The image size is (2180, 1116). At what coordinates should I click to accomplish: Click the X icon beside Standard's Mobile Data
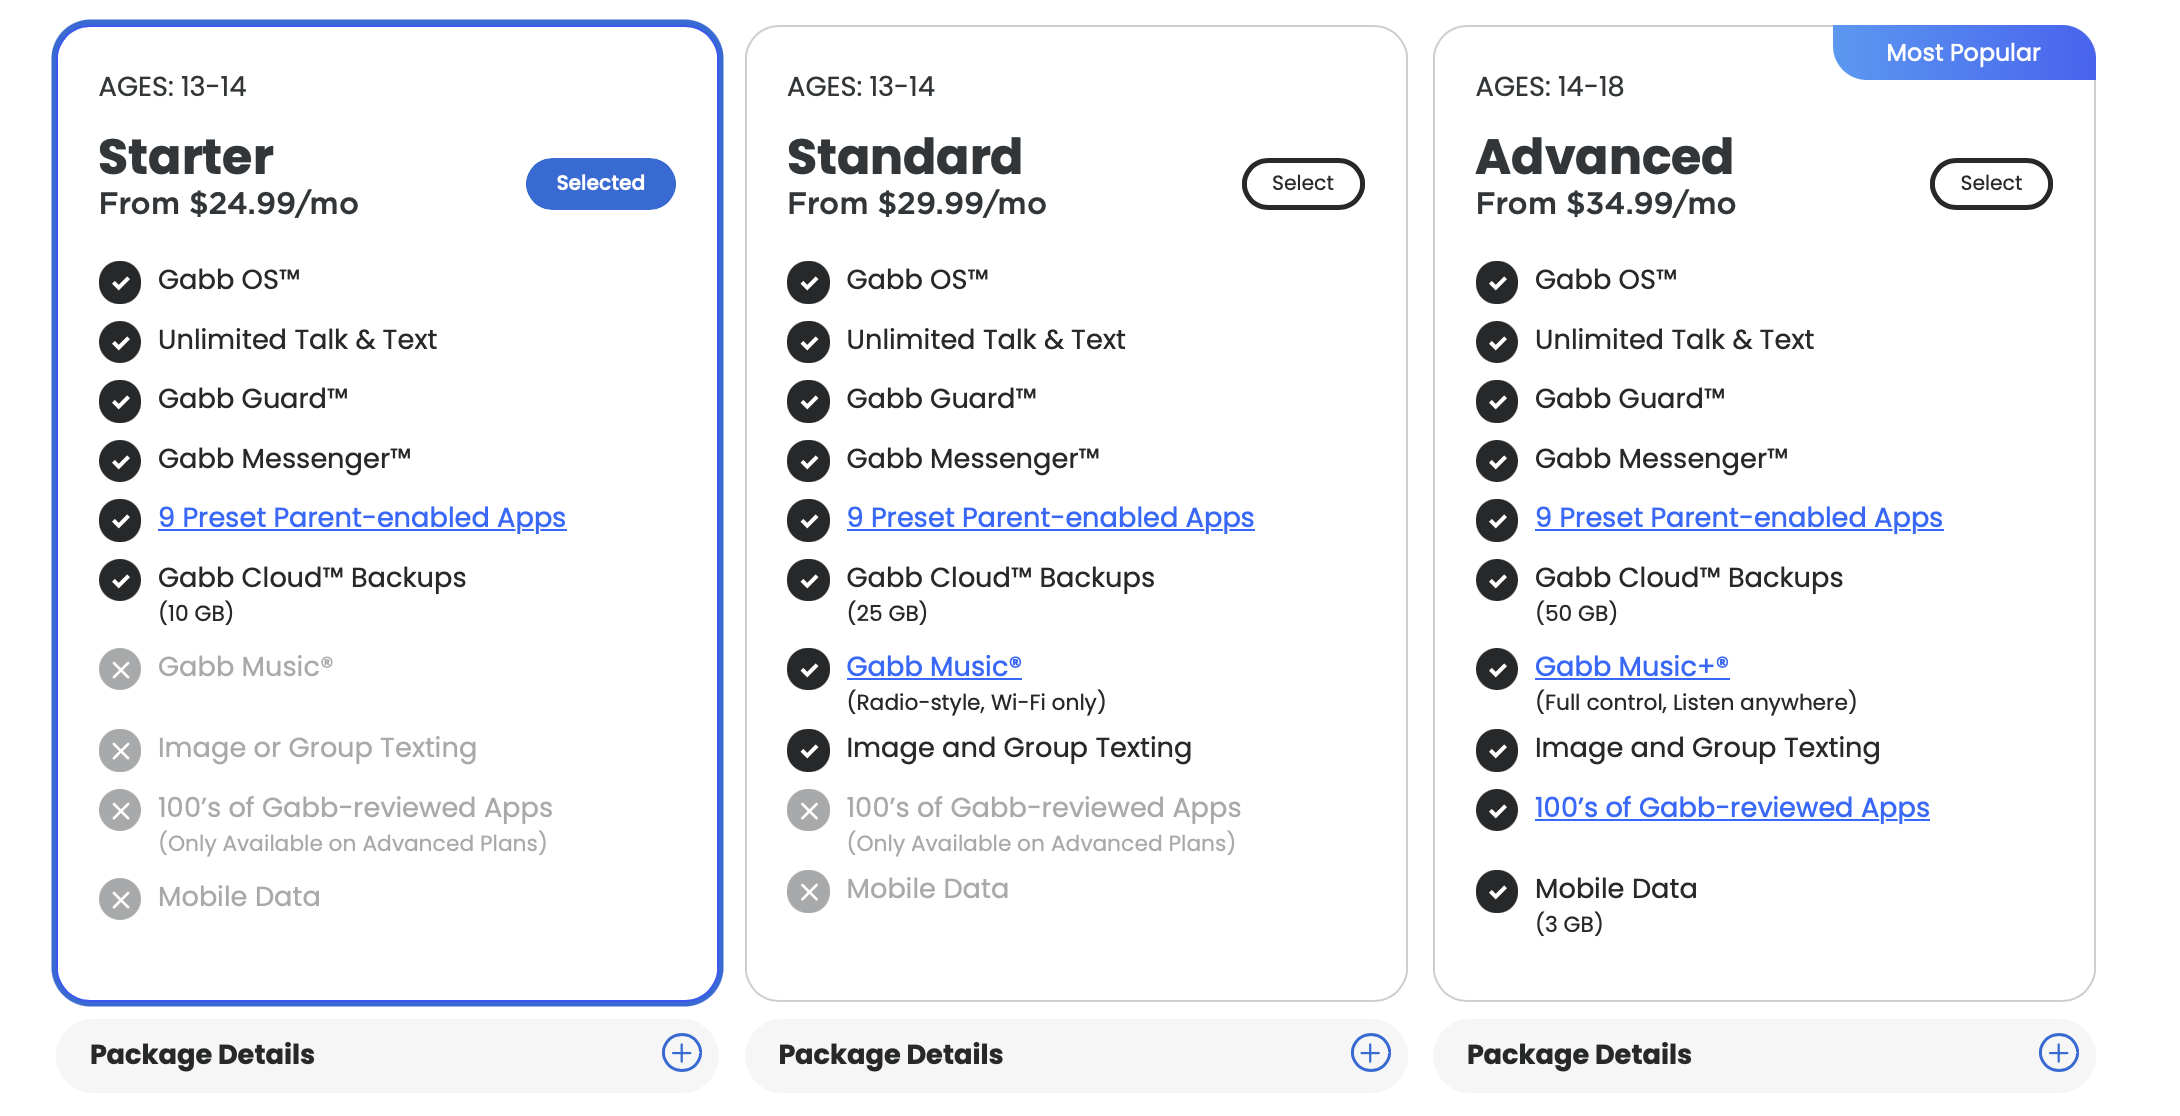(x=808, y=891)
